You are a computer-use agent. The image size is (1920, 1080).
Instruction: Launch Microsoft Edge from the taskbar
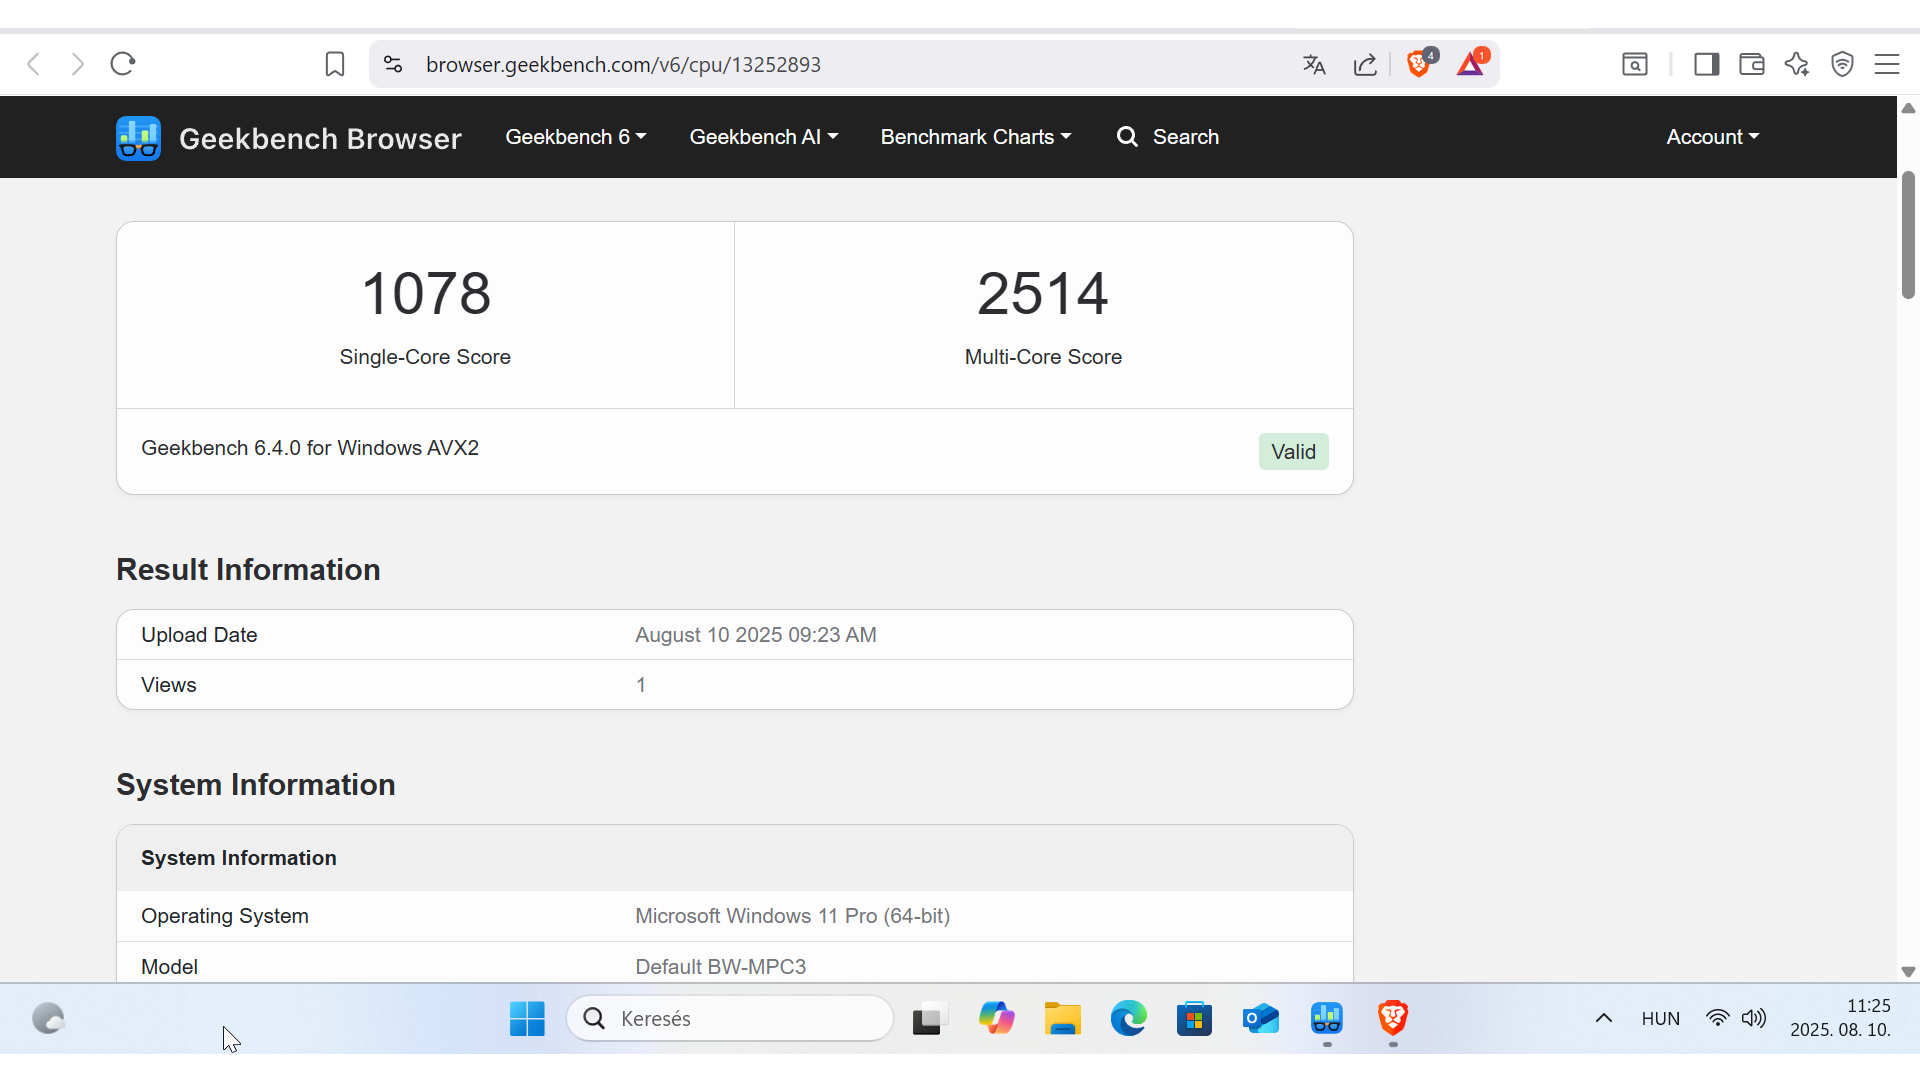[1128, 1019]
